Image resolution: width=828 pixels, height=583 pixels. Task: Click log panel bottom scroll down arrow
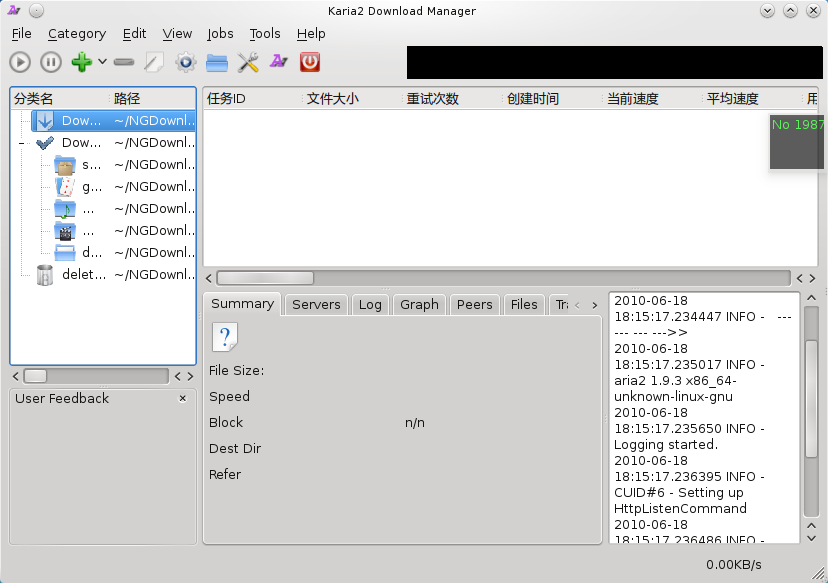(812, 539)
